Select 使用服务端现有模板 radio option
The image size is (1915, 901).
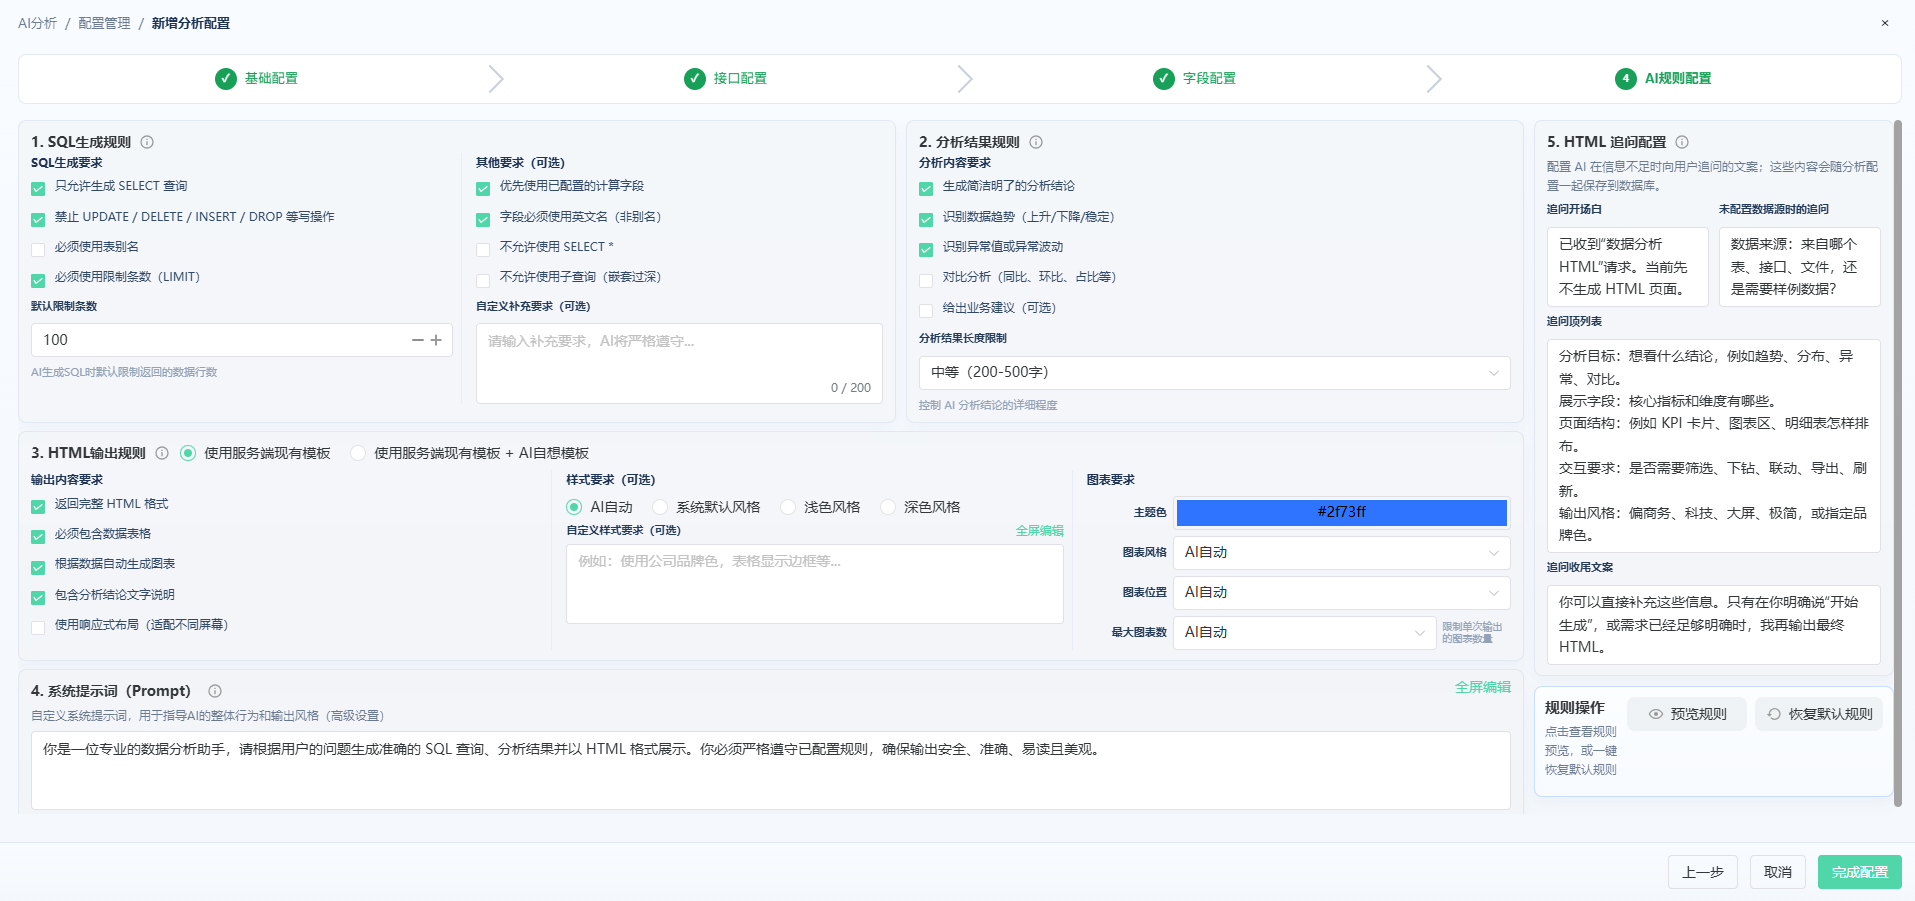point(188,453)
